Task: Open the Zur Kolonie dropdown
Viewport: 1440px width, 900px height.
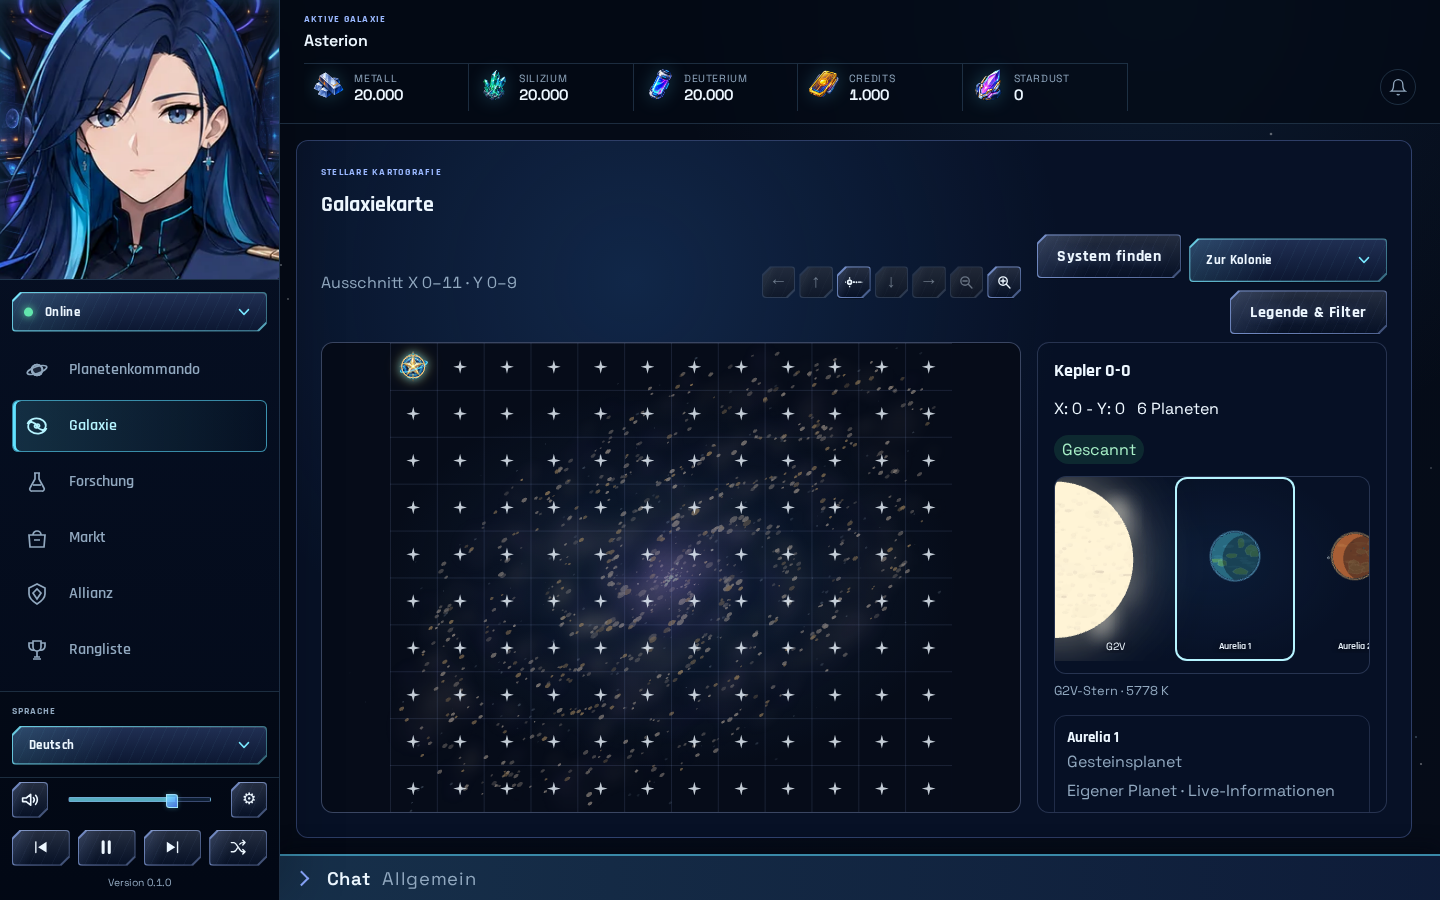Action: 1288,260
